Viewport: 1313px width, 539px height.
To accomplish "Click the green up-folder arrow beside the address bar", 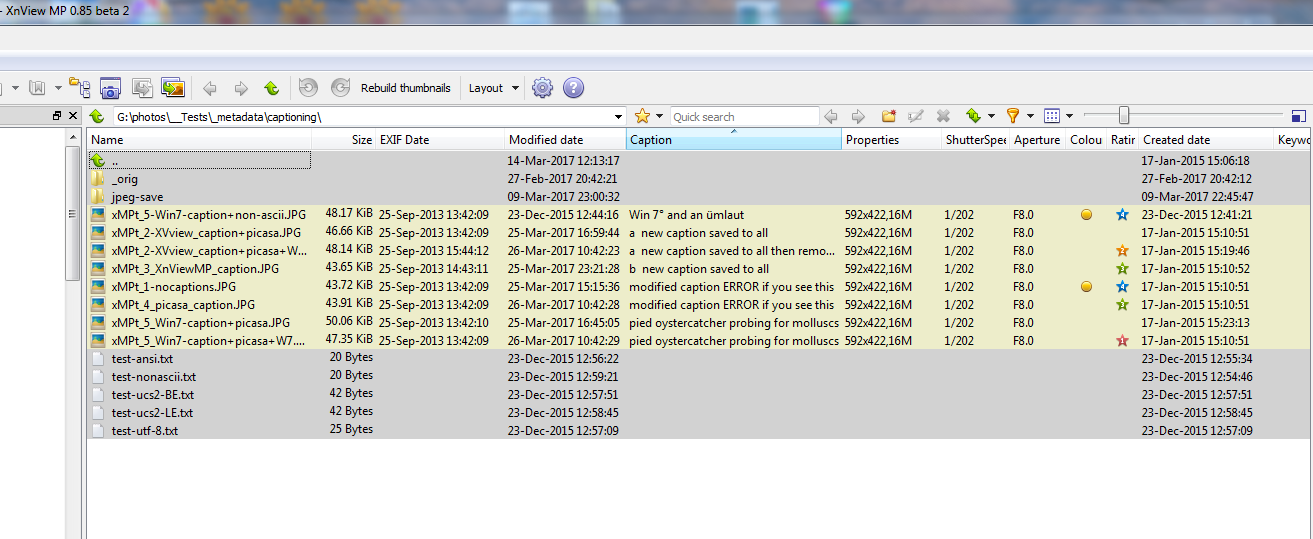I will (97, 117).
